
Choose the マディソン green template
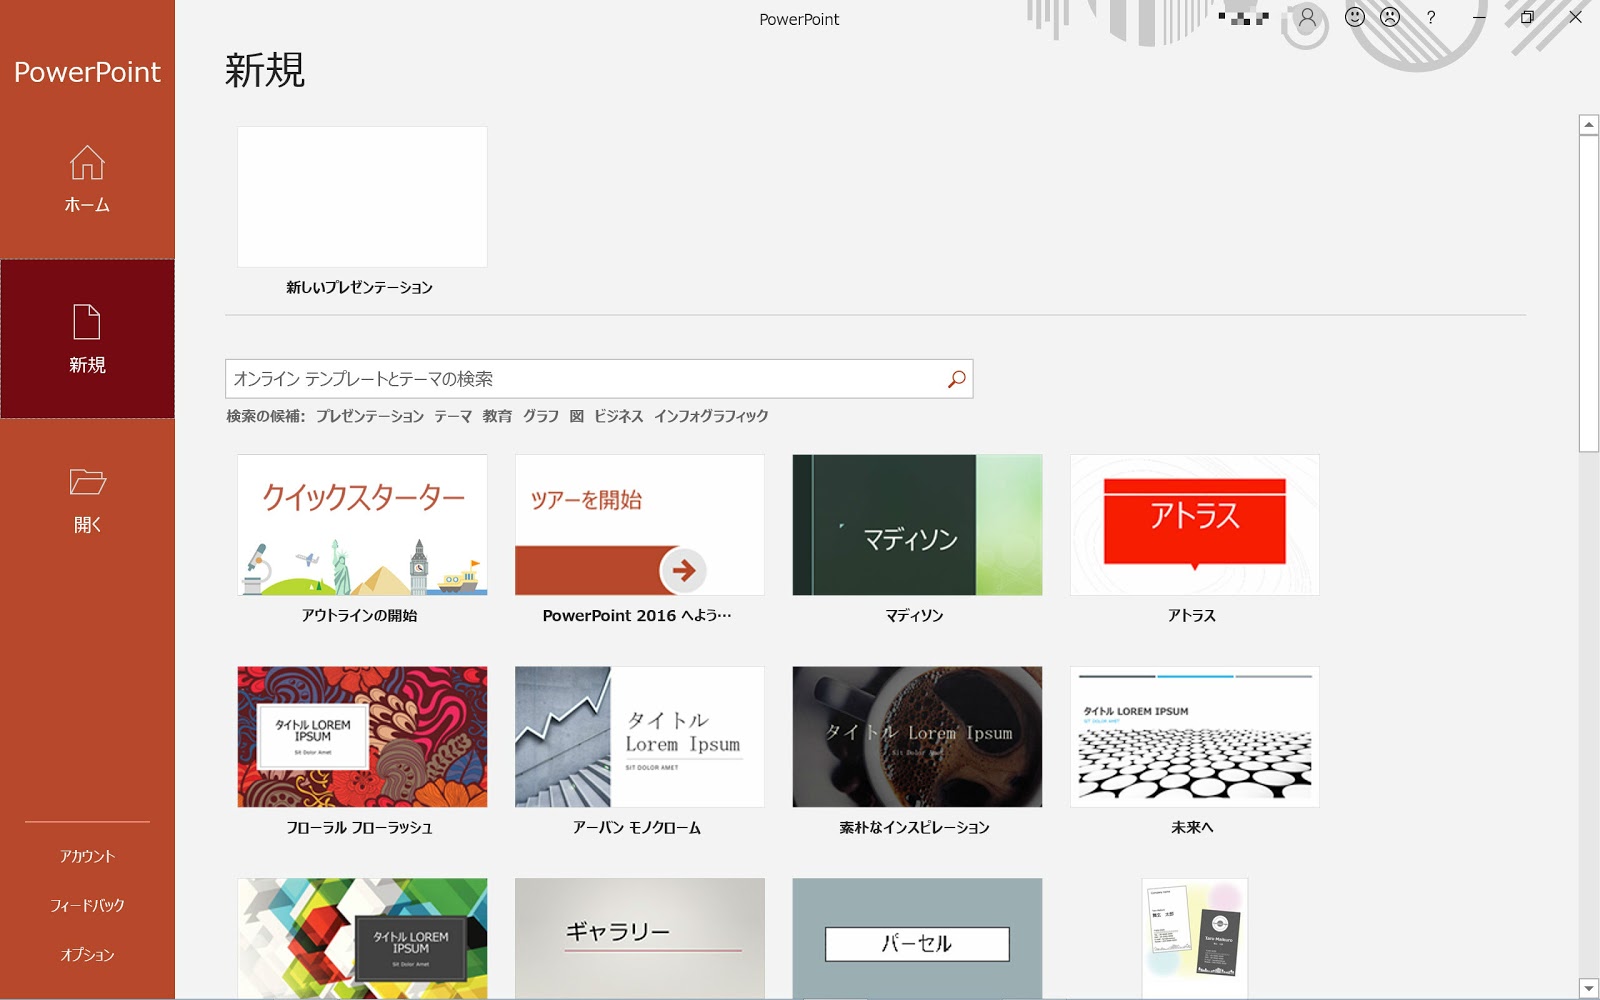(x=917, y=525)
